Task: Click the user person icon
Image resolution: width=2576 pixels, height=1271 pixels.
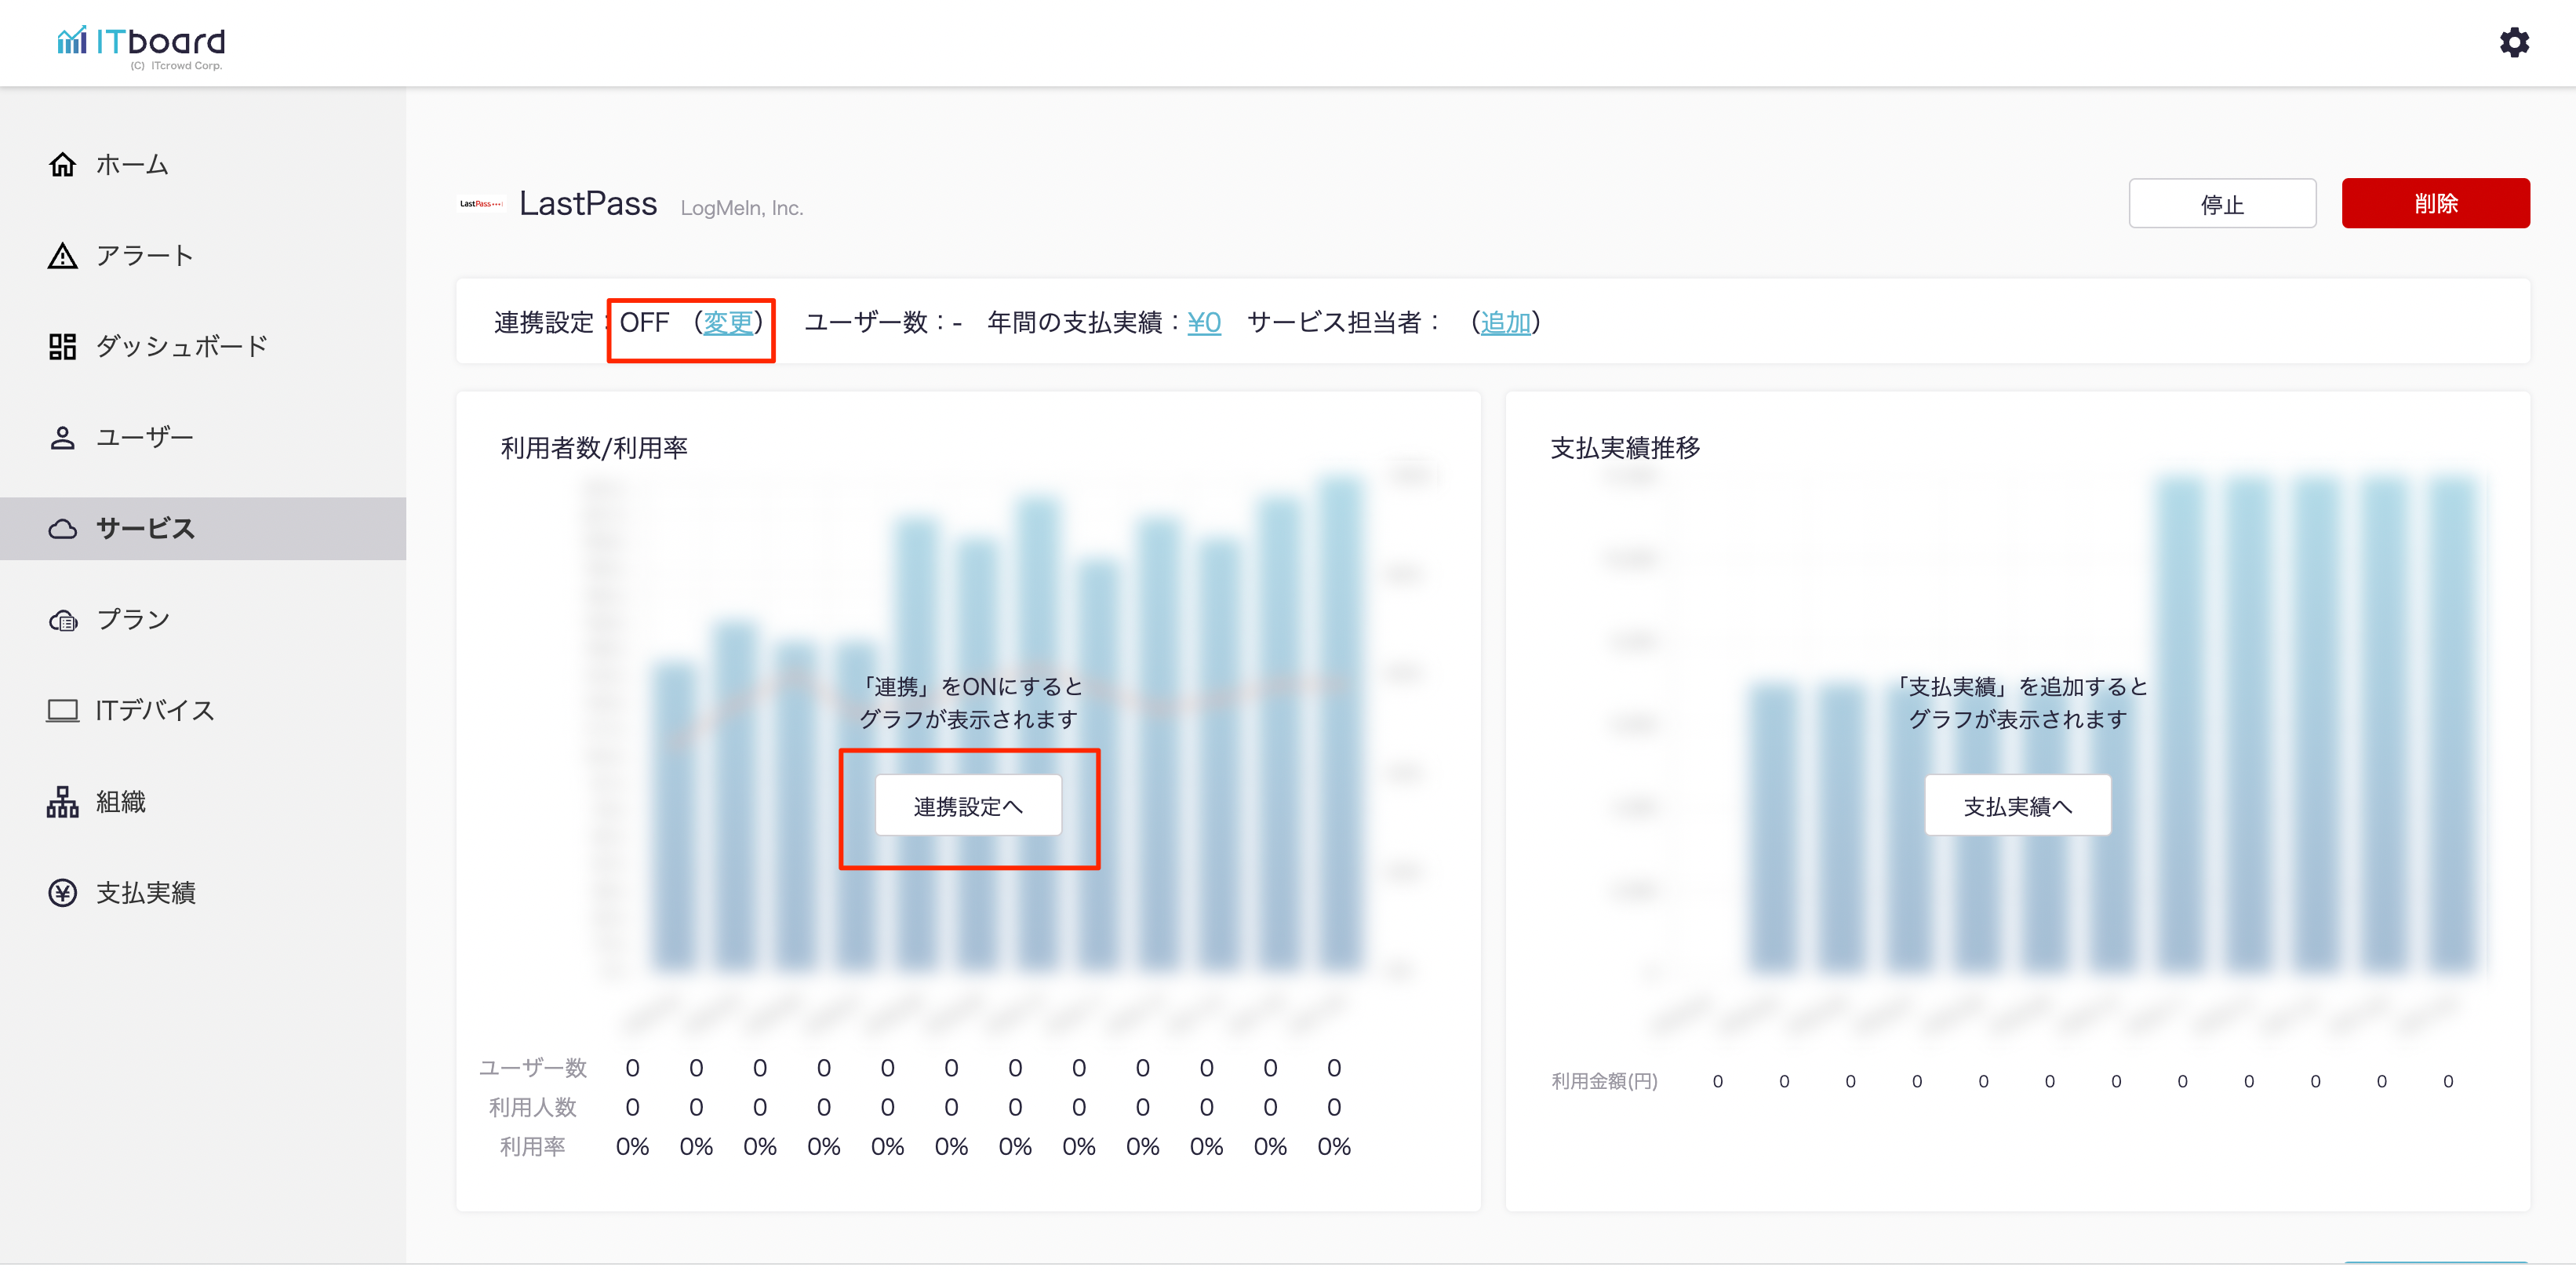Action: 62,438
